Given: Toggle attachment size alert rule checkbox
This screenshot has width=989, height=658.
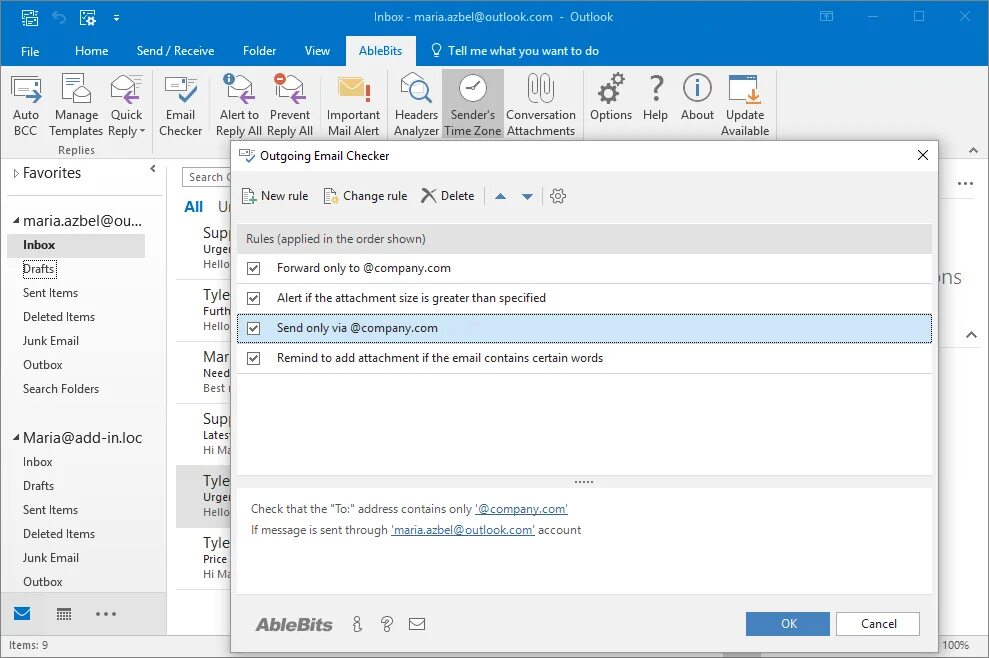Looking at the screenshot, I should [254, 298].
